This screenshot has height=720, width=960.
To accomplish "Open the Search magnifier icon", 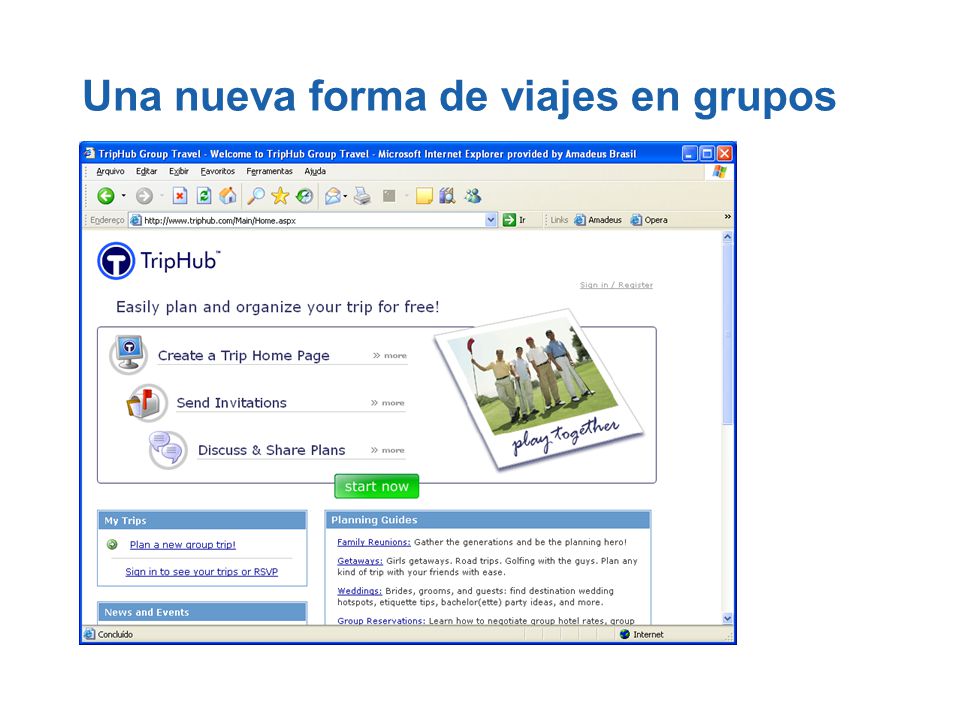I will click(255, 196).
